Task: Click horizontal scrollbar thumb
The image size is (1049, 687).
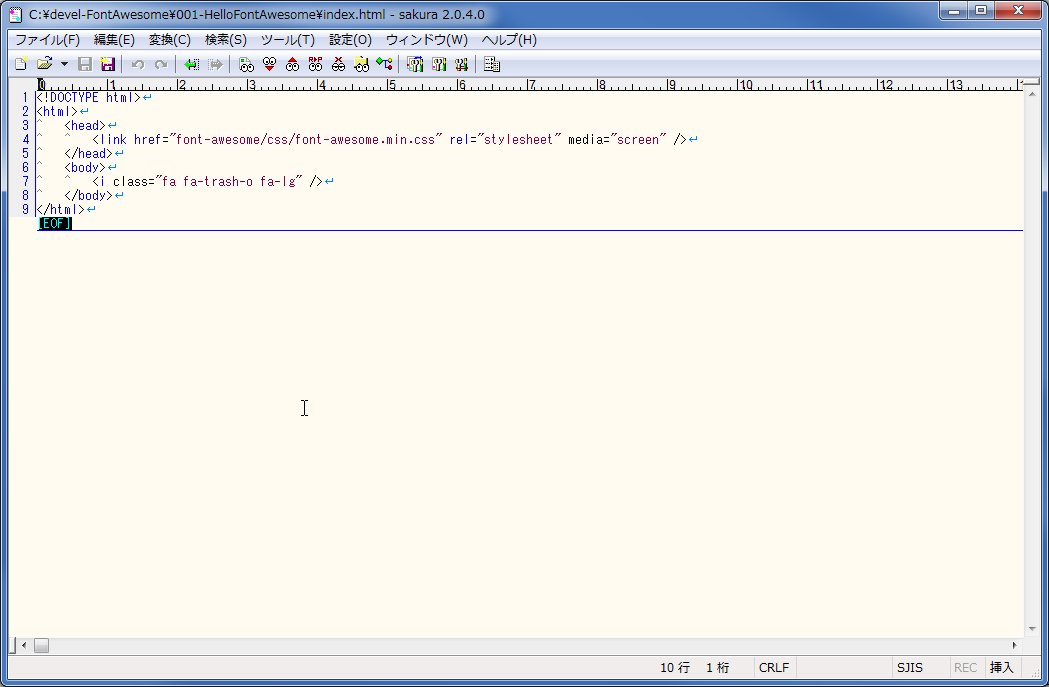Action: [x=41, y=646]
